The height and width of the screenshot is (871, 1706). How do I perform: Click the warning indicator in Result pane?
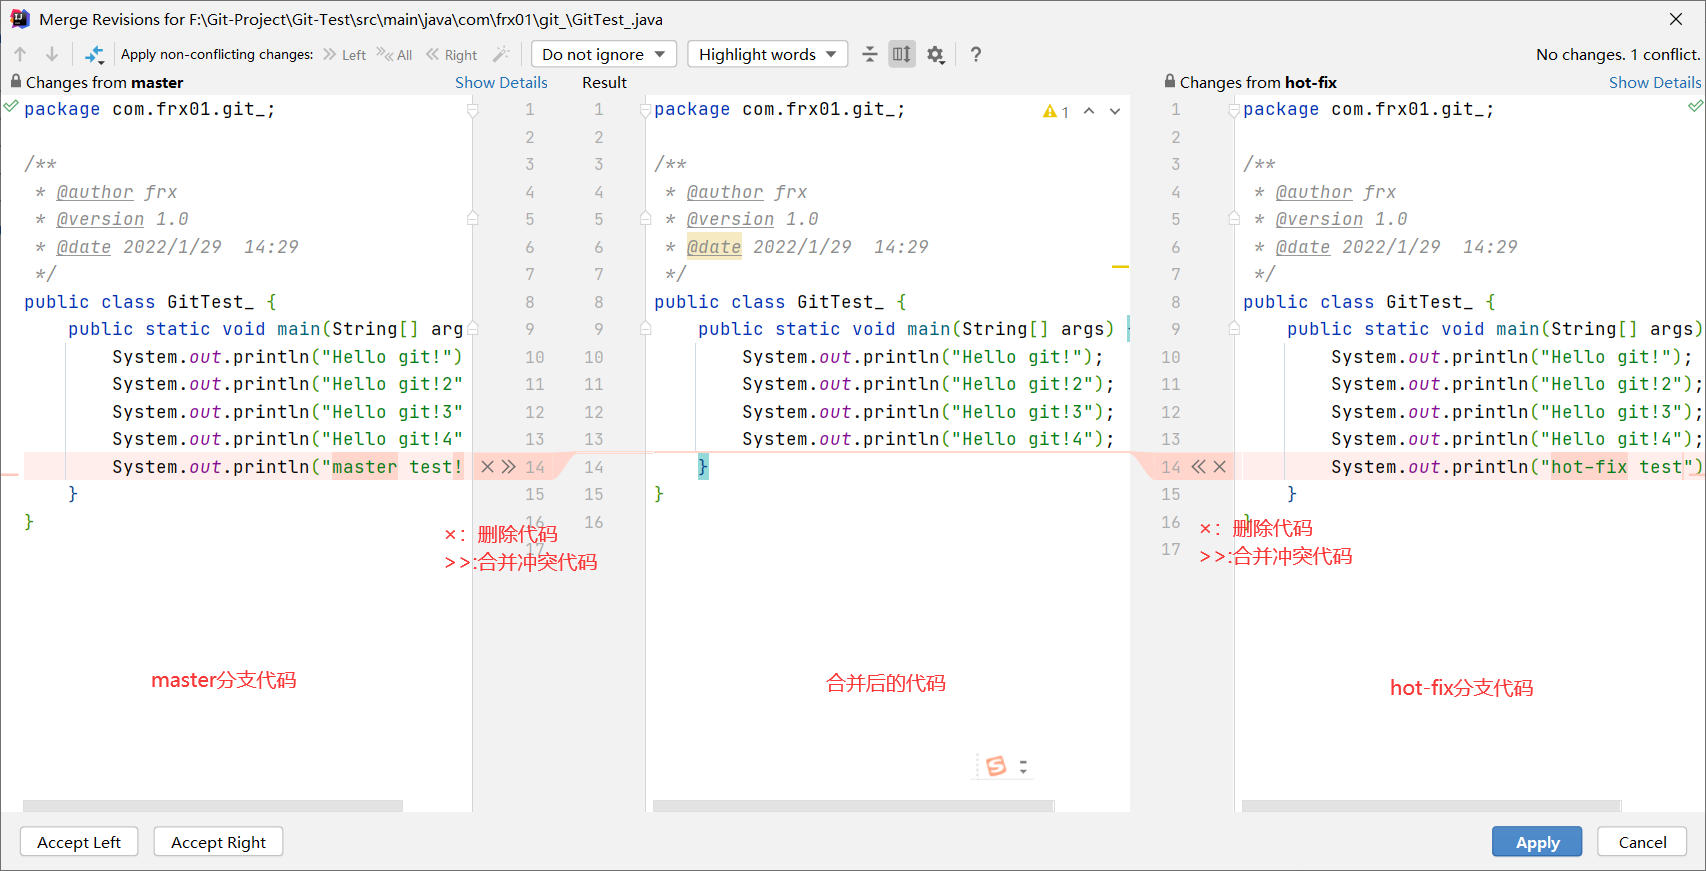point(1056,111)
